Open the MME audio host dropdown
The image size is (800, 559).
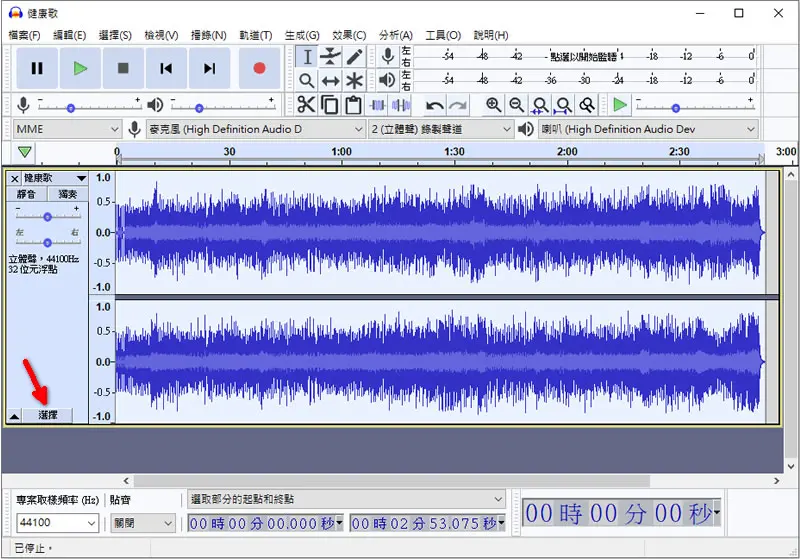tap(67, 129)
